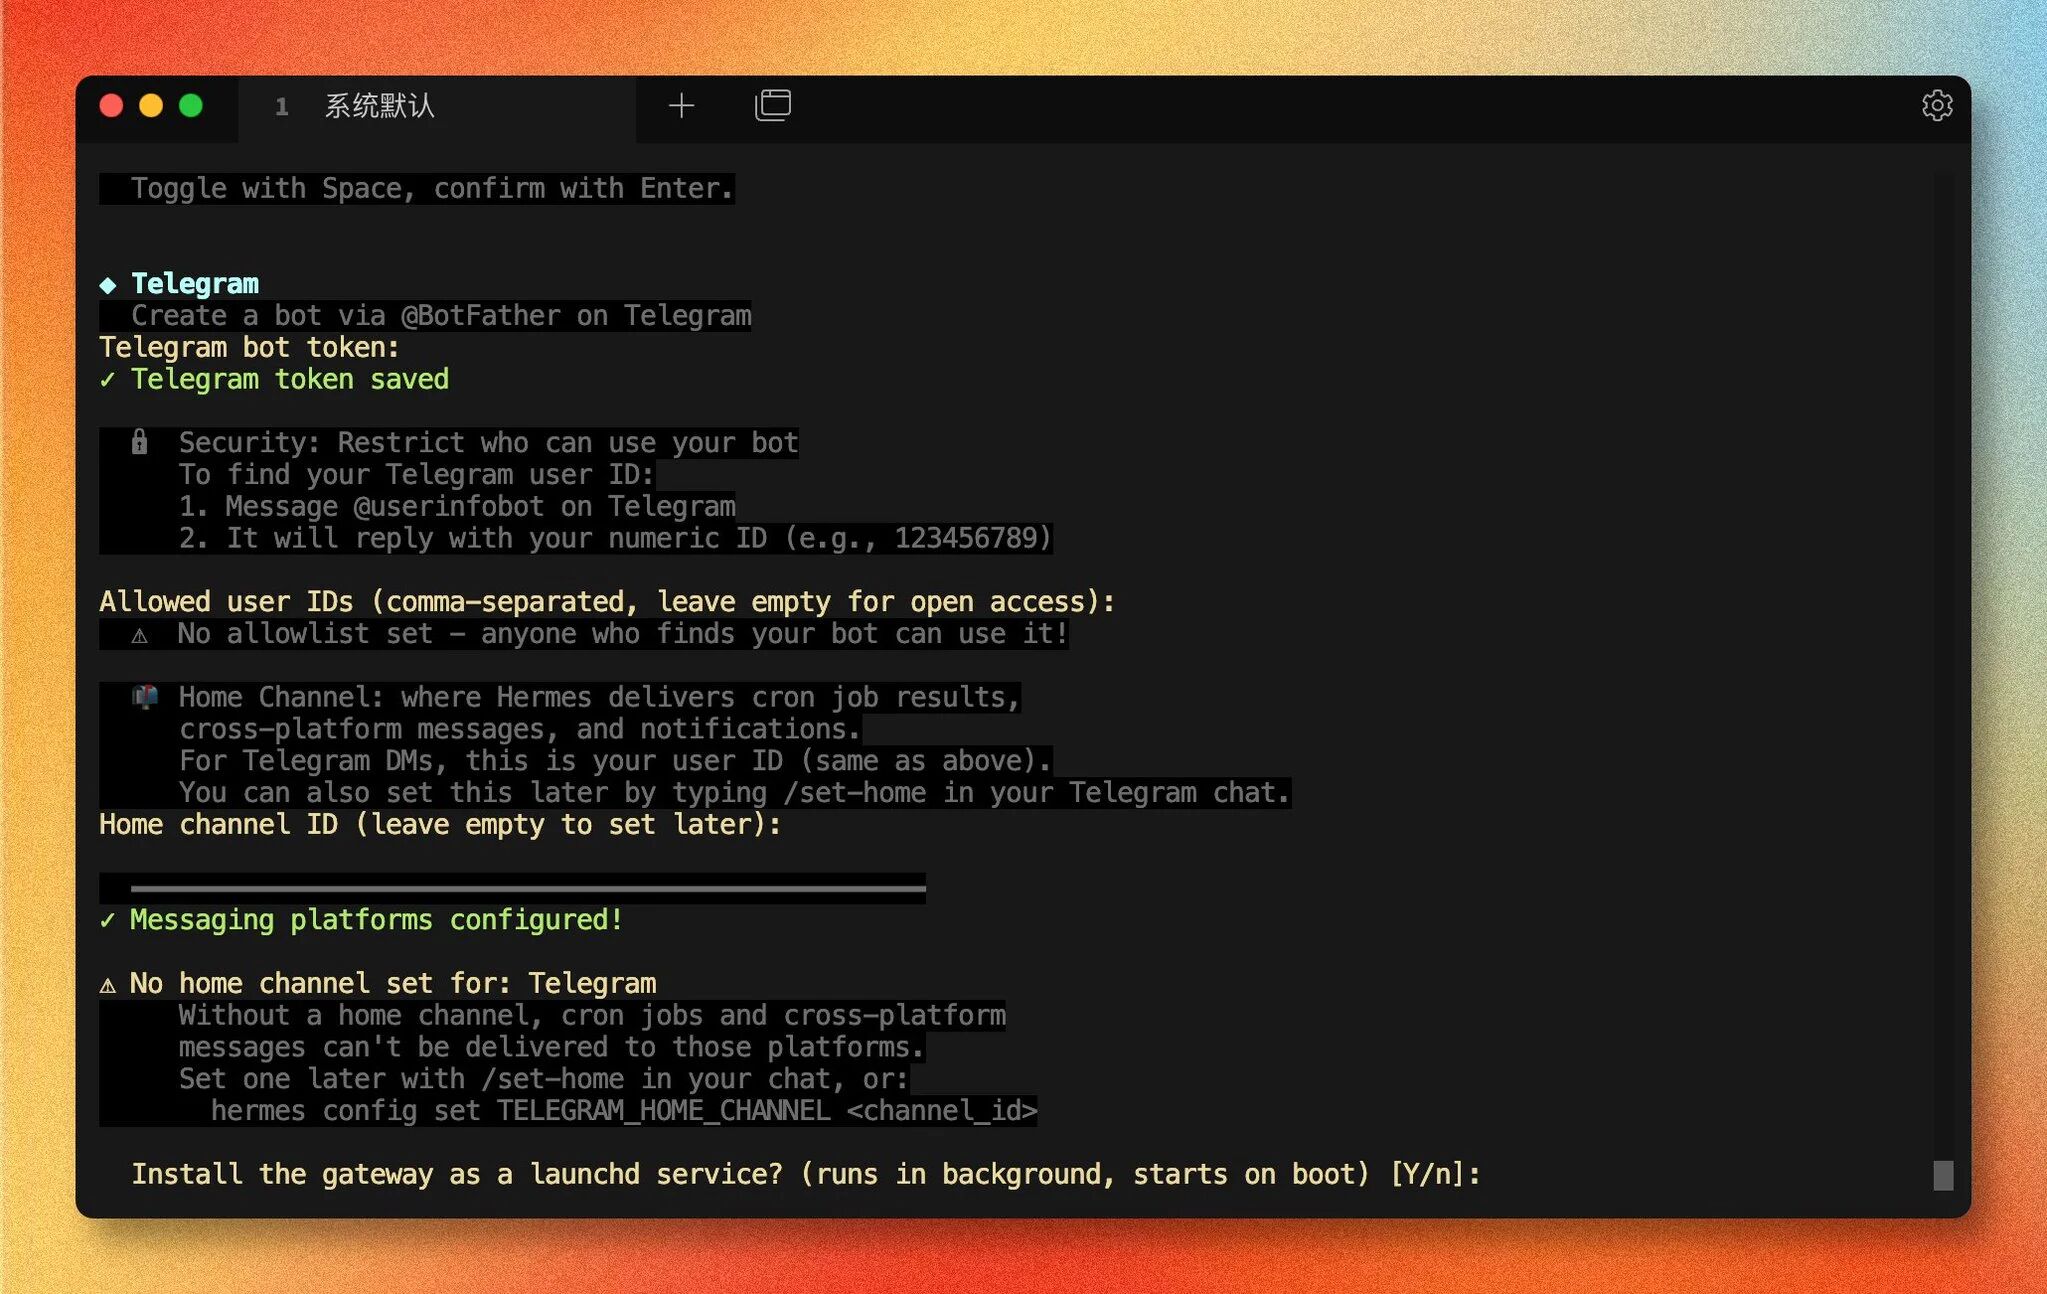Click the checkmark by Messaging platforms configured
This screenshot has width=2047, height=1294.
(x=108, y=921)
